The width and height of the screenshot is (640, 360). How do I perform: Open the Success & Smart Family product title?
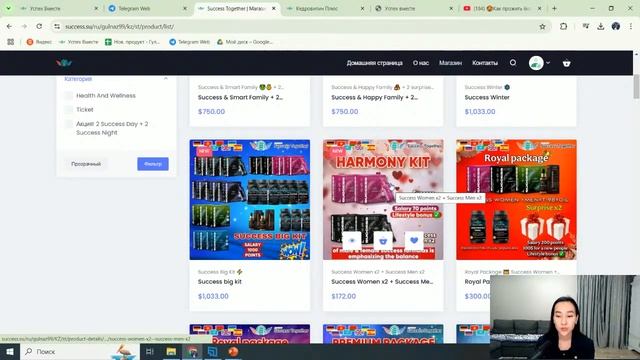pos(240,97)
